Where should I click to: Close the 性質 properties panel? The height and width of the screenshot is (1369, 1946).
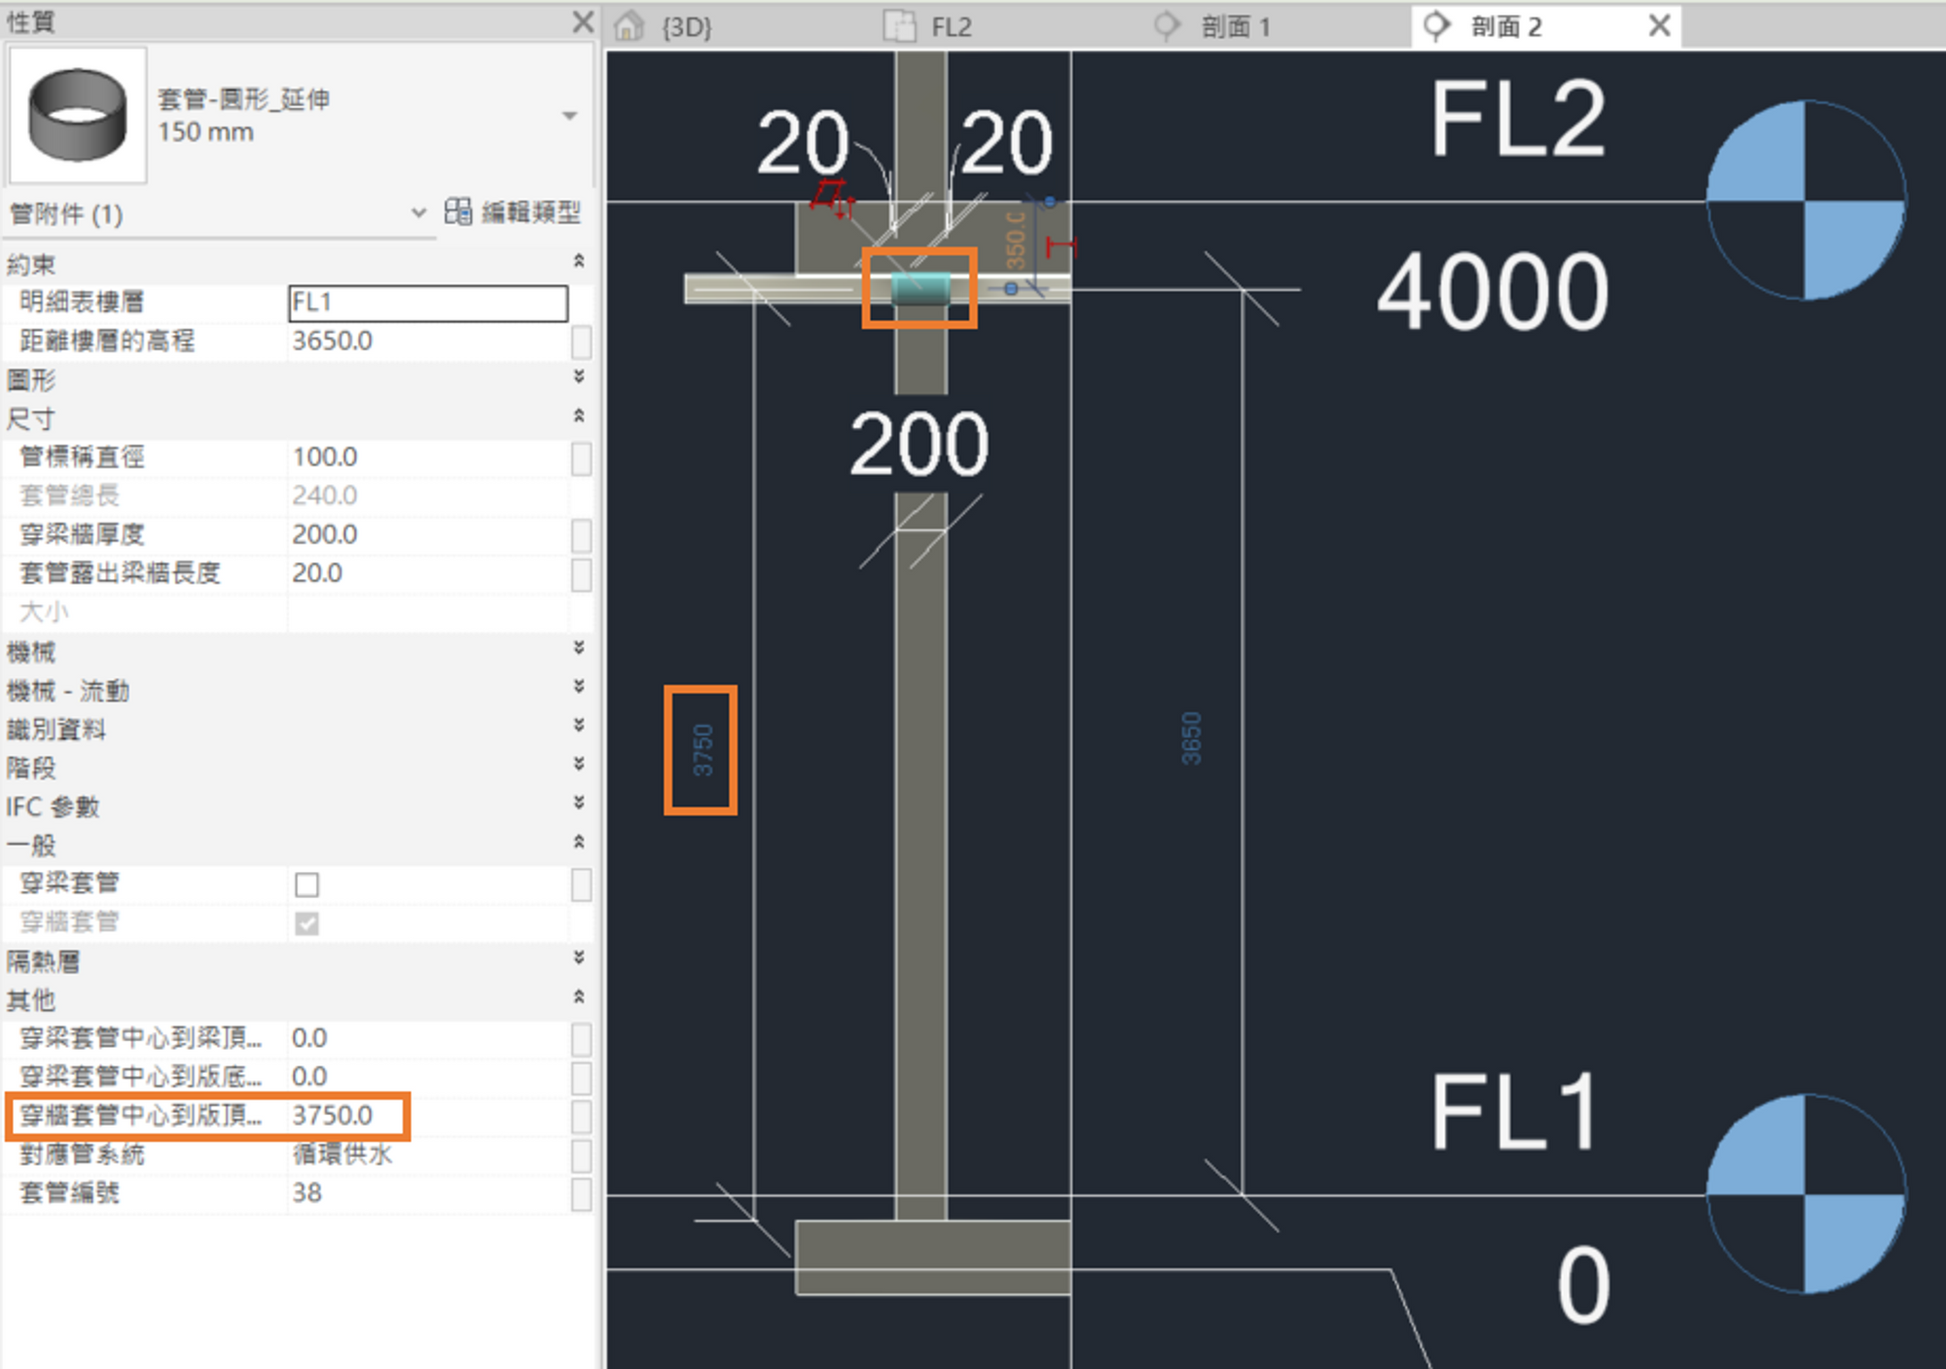point(582,21)
